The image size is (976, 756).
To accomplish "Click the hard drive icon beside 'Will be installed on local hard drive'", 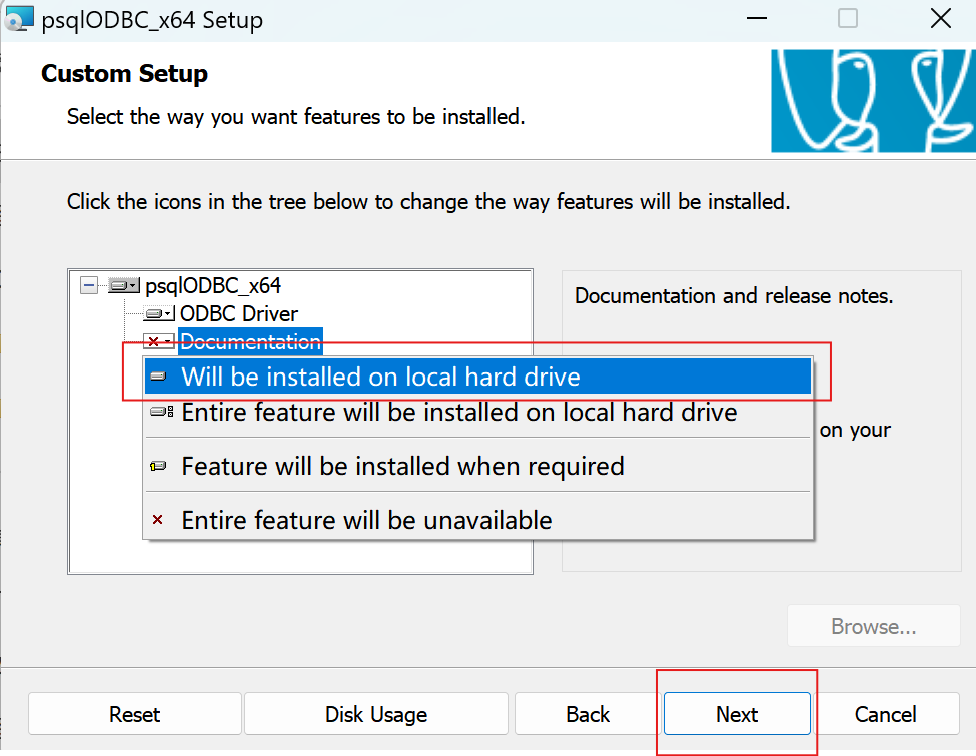I will [158, 376].
